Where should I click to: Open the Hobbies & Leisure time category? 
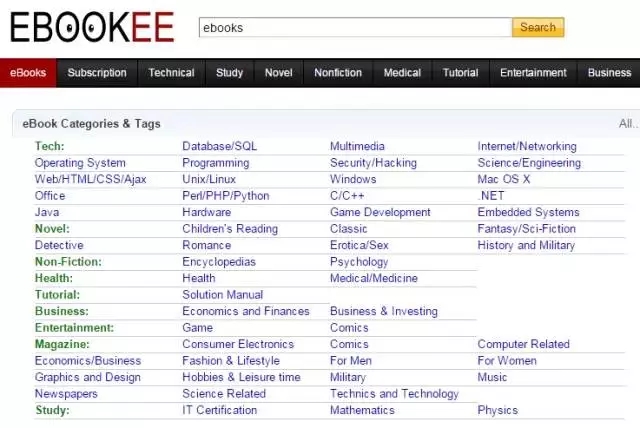[x=242, y=377]
